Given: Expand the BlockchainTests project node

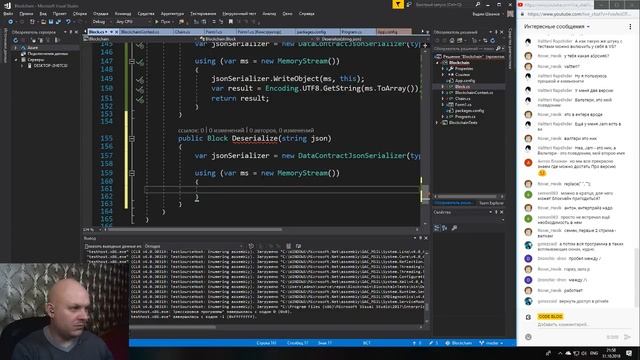Looking at the screenshot, I should 437,123.
